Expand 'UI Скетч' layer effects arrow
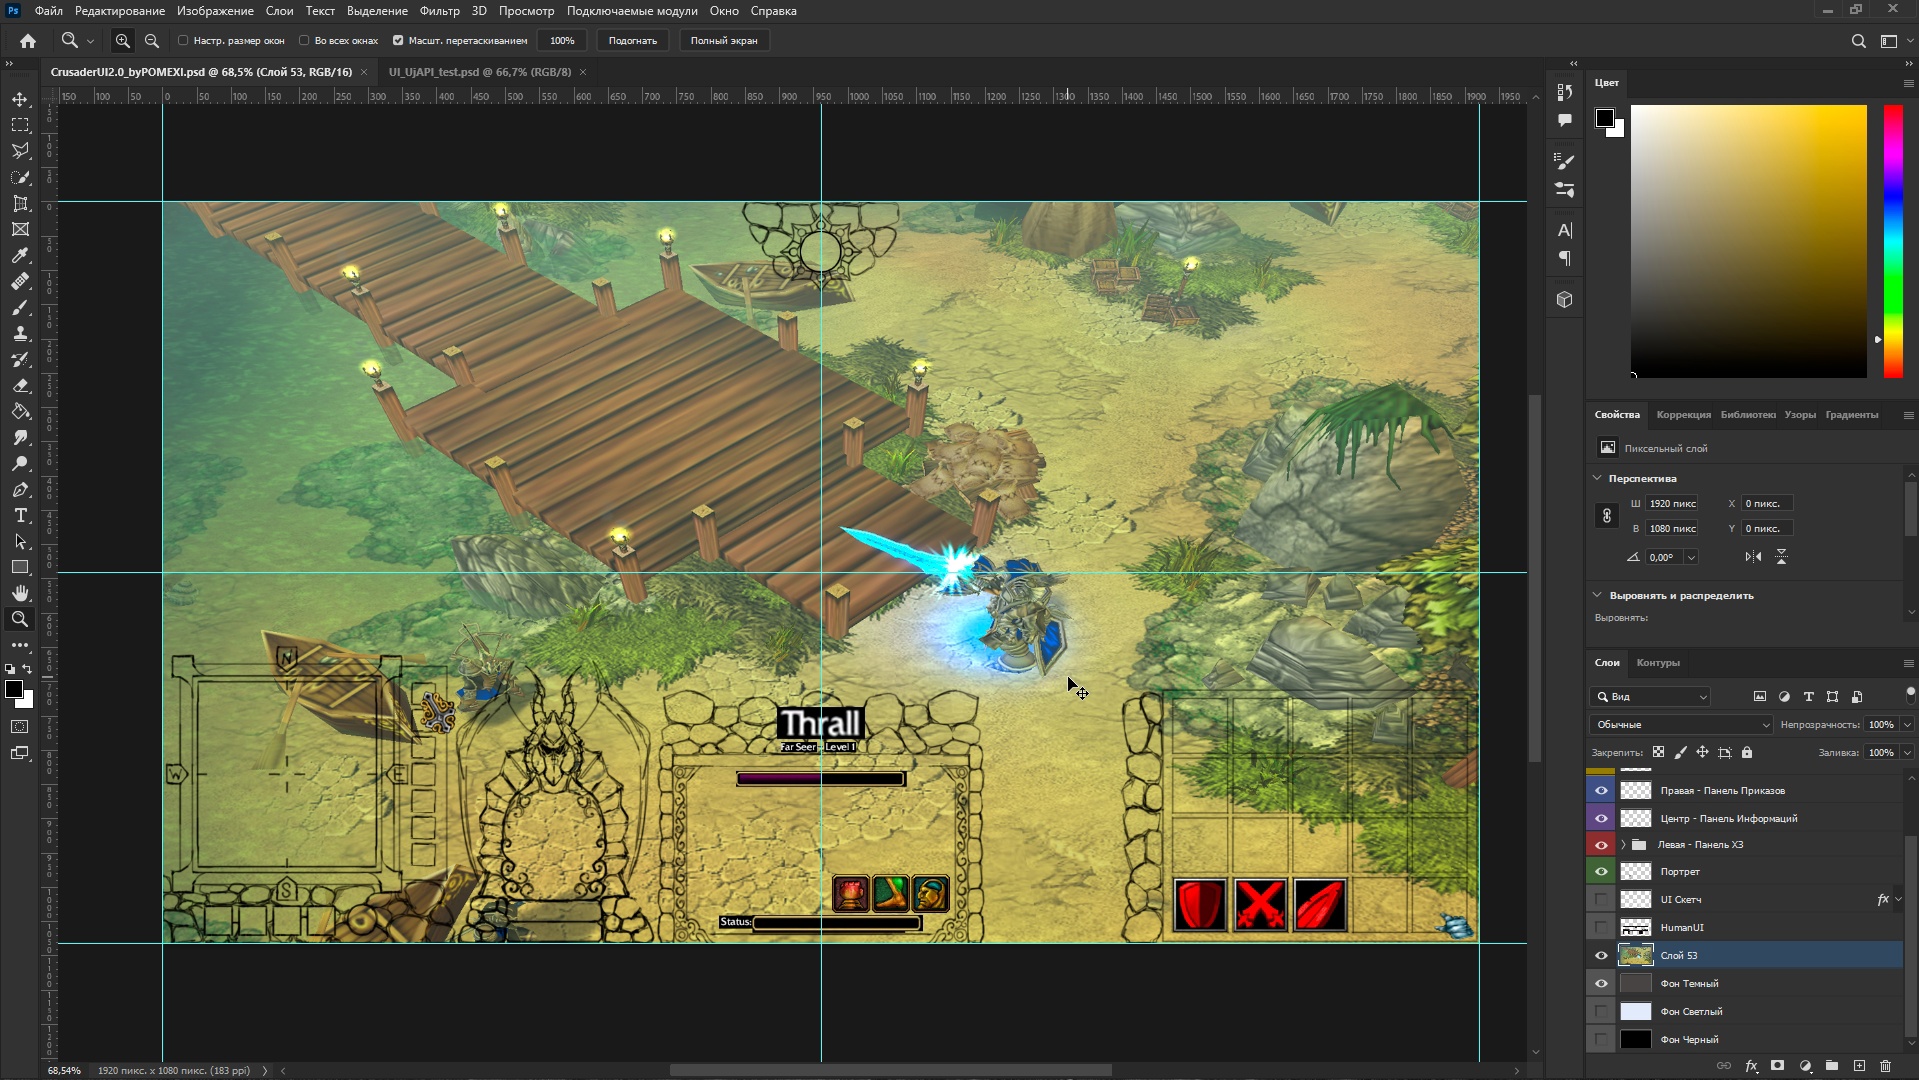This screenshot has width=1919, height=1080. tap(1898, 899)
